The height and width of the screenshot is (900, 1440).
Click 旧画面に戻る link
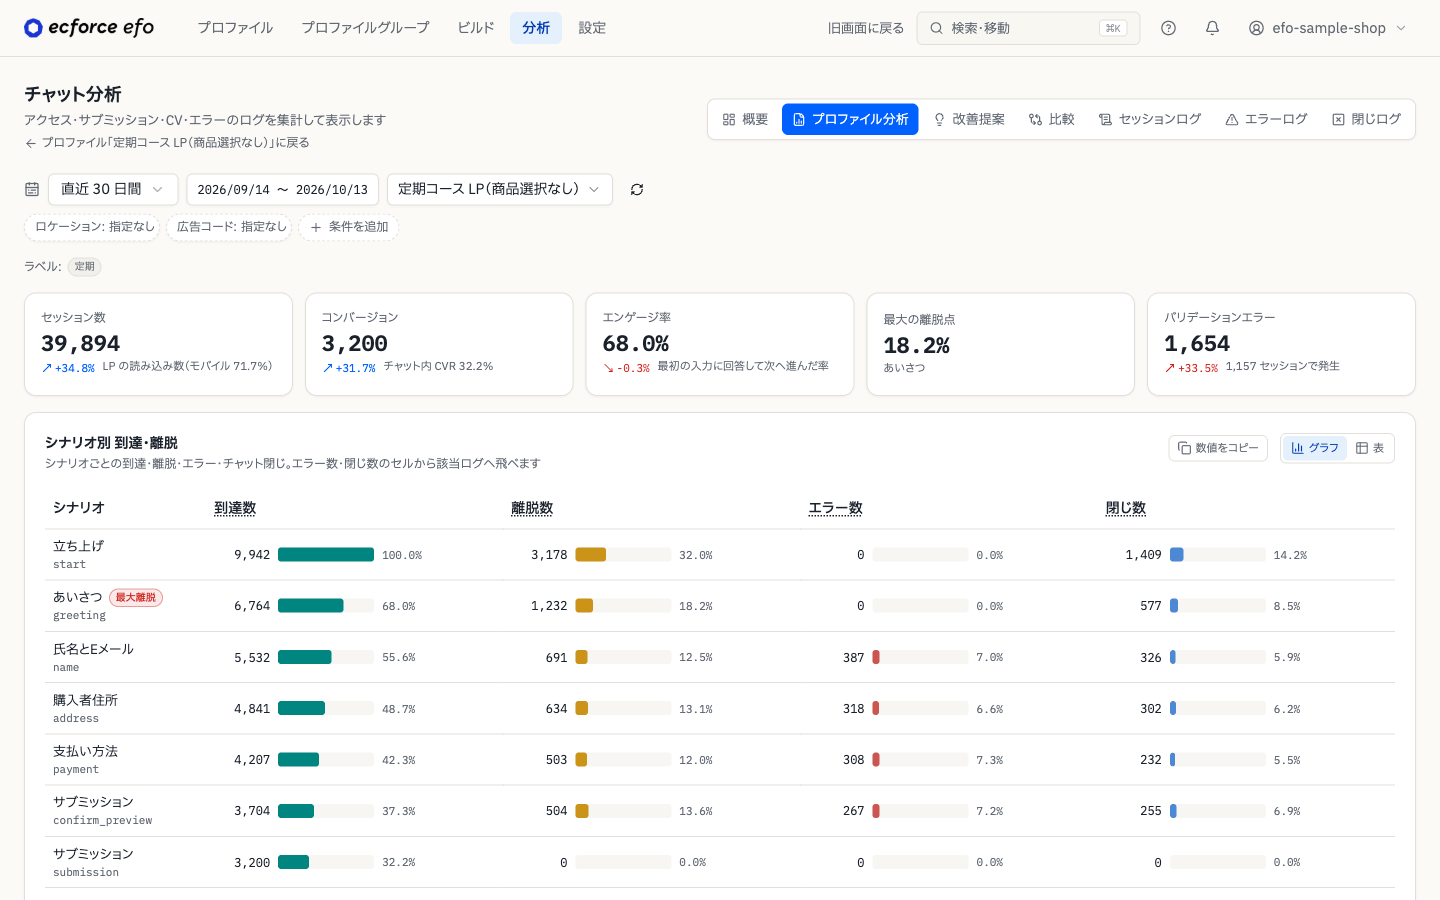tap(866, 28)
